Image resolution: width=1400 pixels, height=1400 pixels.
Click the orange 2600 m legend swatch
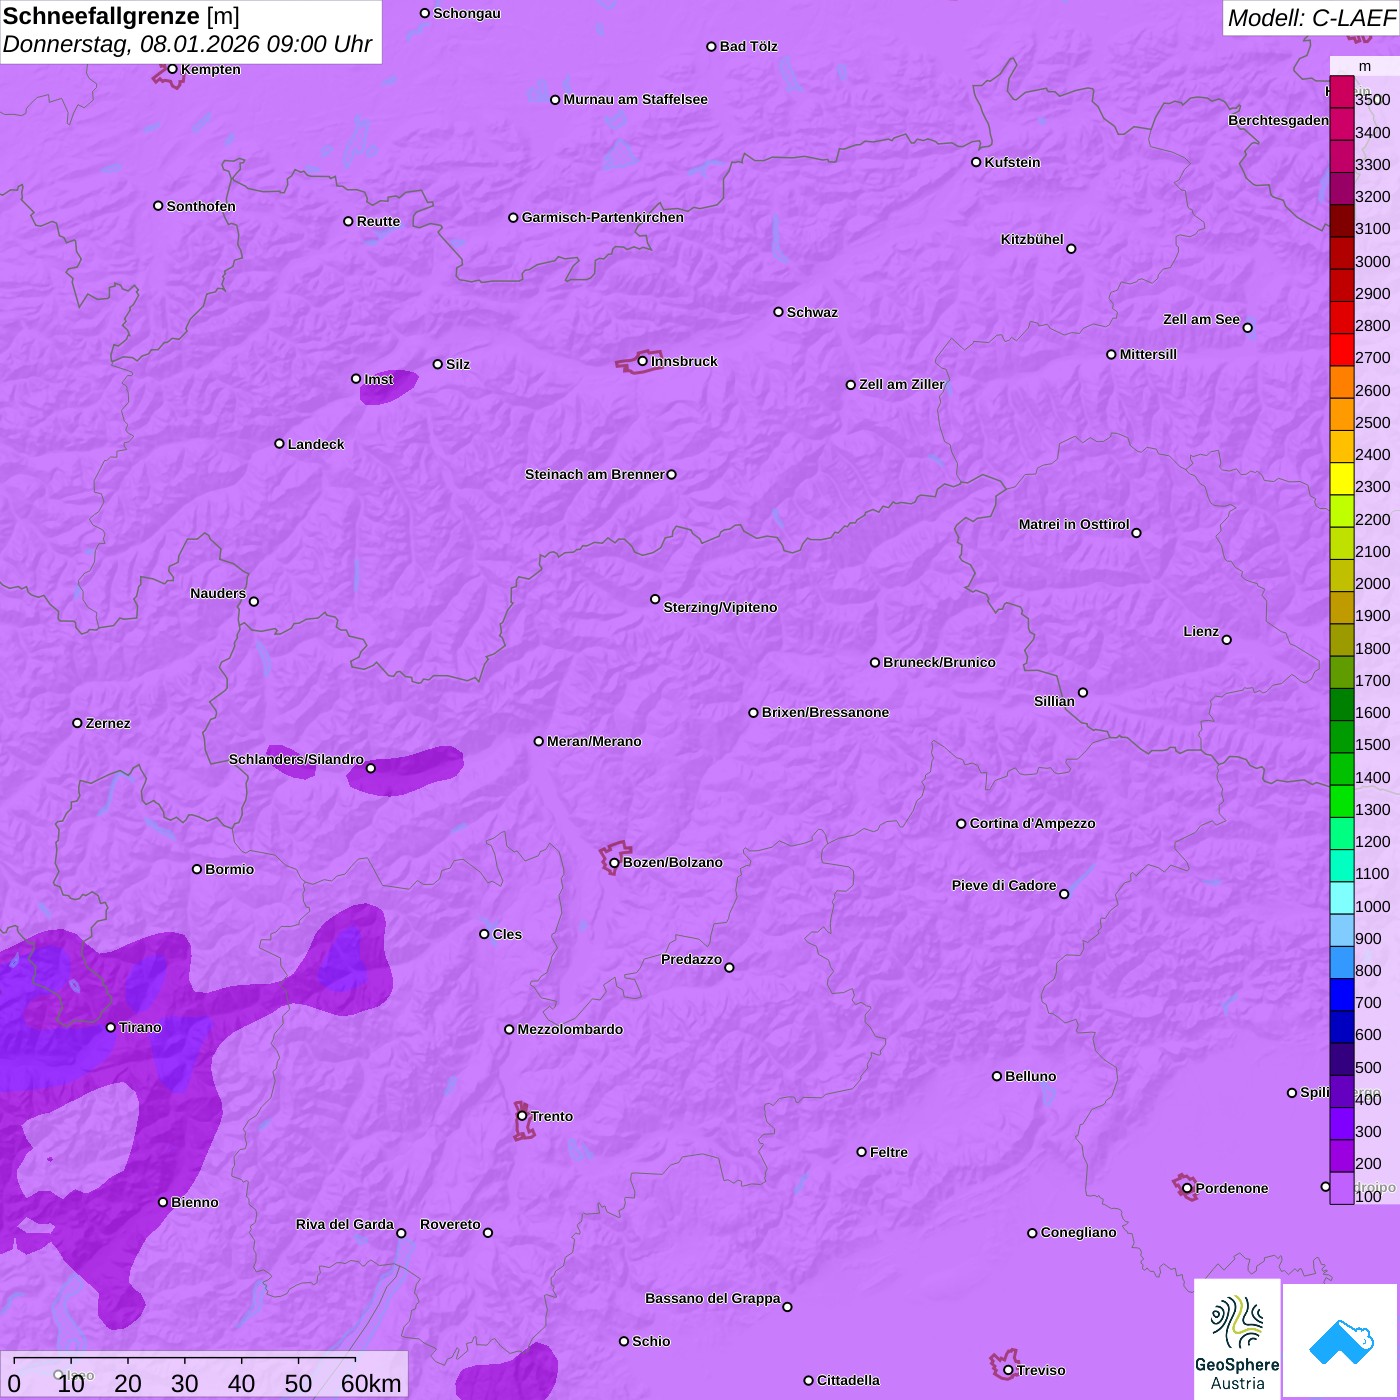tap(1342, 382)
